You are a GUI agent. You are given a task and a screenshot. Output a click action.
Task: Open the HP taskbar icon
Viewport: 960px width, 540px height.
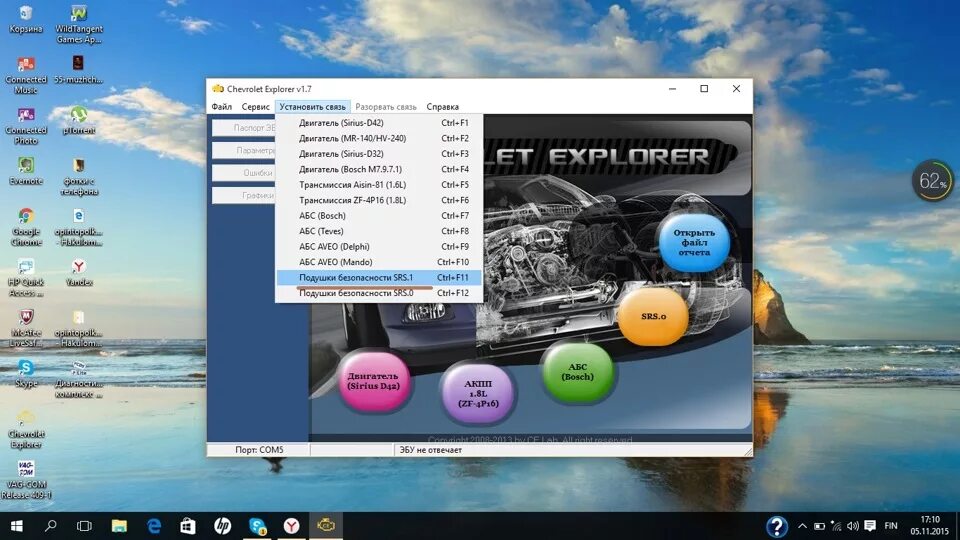tap(222, 526)
